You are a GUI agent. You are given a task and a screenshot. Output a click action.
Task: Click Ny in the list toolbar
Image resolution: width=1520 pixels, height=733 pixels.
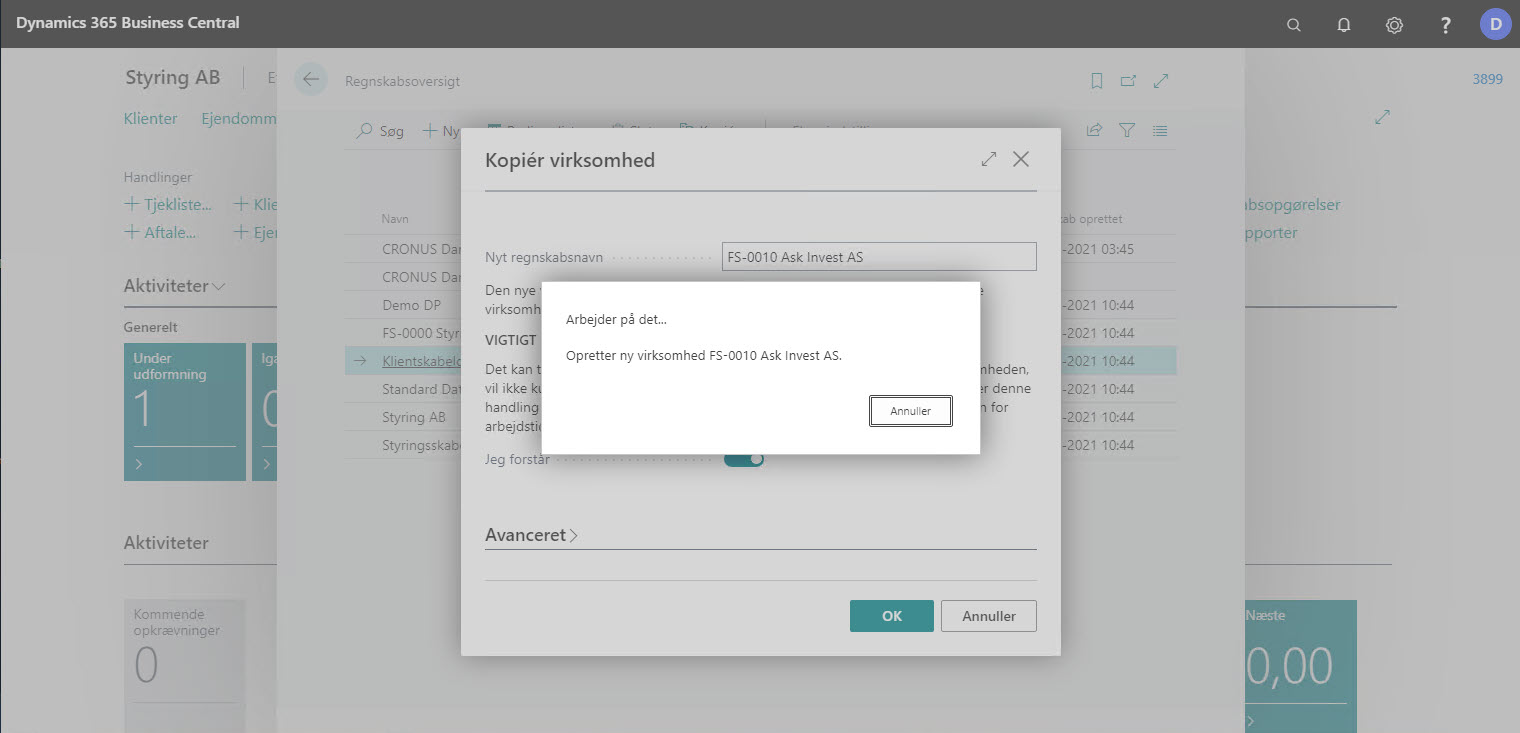pos(441,131)
